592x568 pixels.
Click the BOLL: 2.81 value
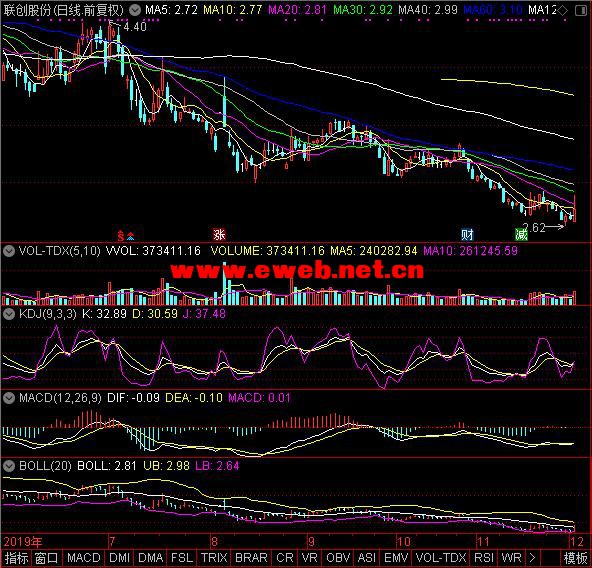[x=107, y=466]
